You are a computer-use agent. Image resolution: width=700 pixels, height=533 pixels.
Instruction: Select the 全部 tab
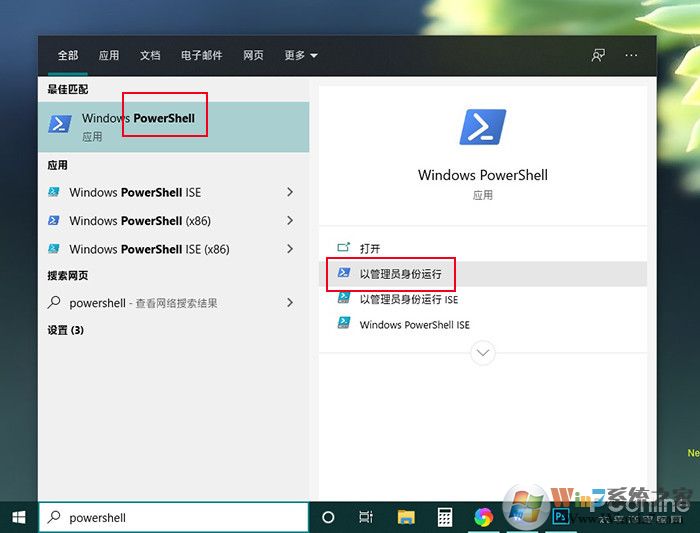tap(68, 55)
